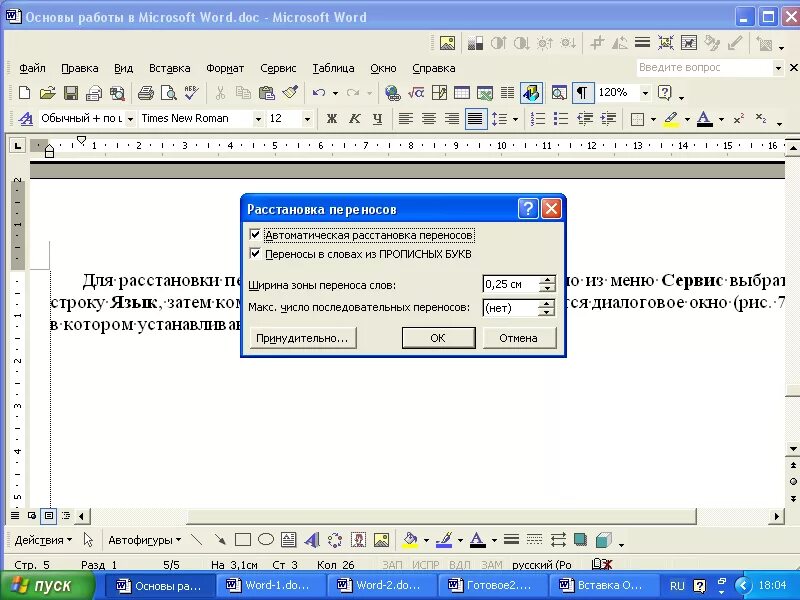800x600 pixels.
Task: Toggle italic (К) formatting
Action: 355,119
